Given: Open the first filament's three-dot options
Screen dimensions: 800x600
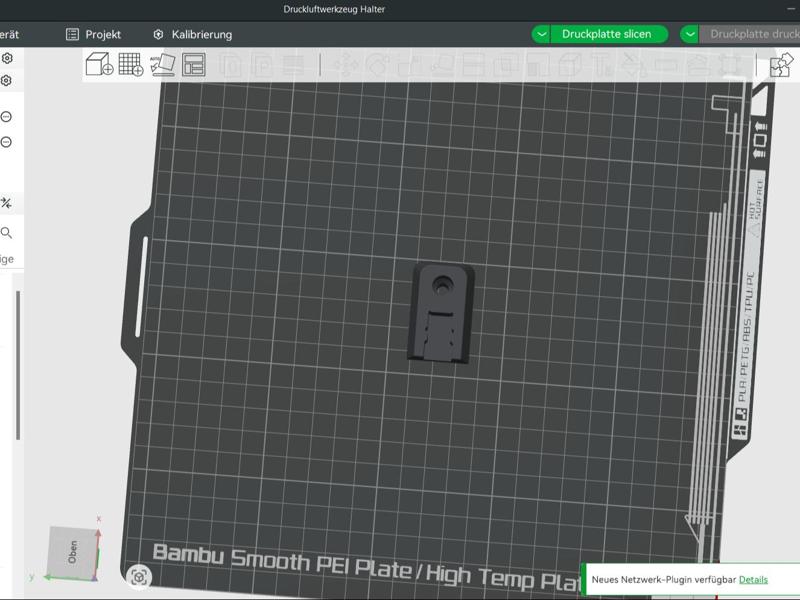Looking at the screenshot, I should (x=6, y=117).
